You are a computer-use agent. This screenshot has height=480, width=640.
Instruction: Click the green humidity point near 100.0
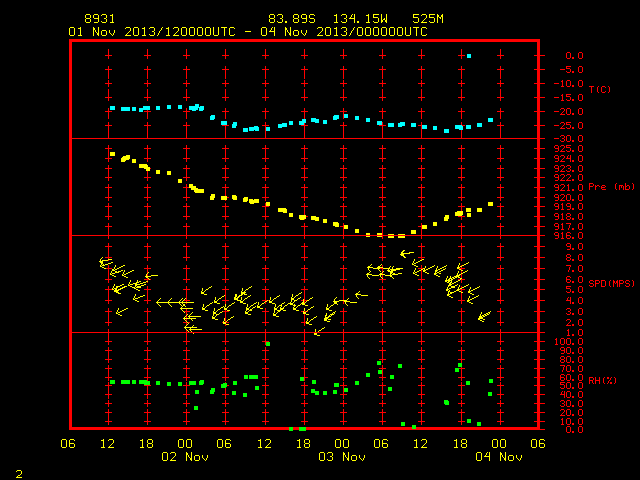click(268, 344)
